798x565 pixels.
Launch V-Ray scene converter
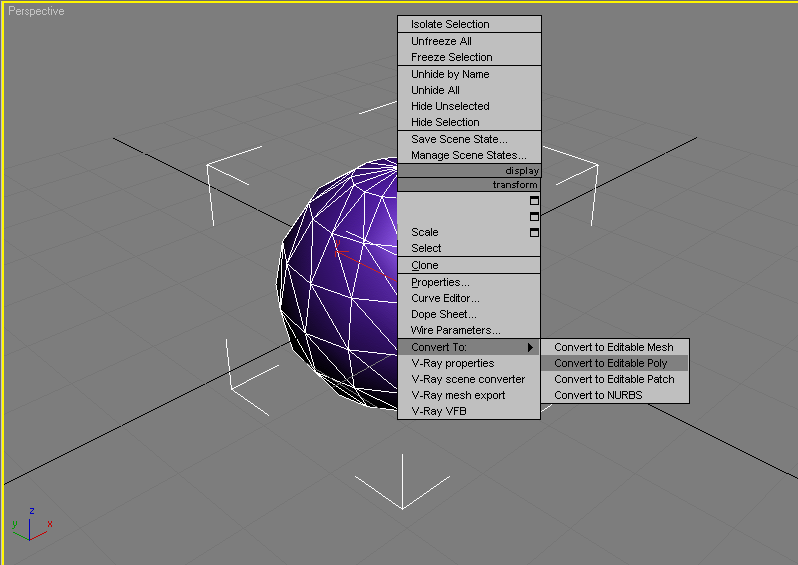pos(469,379)
